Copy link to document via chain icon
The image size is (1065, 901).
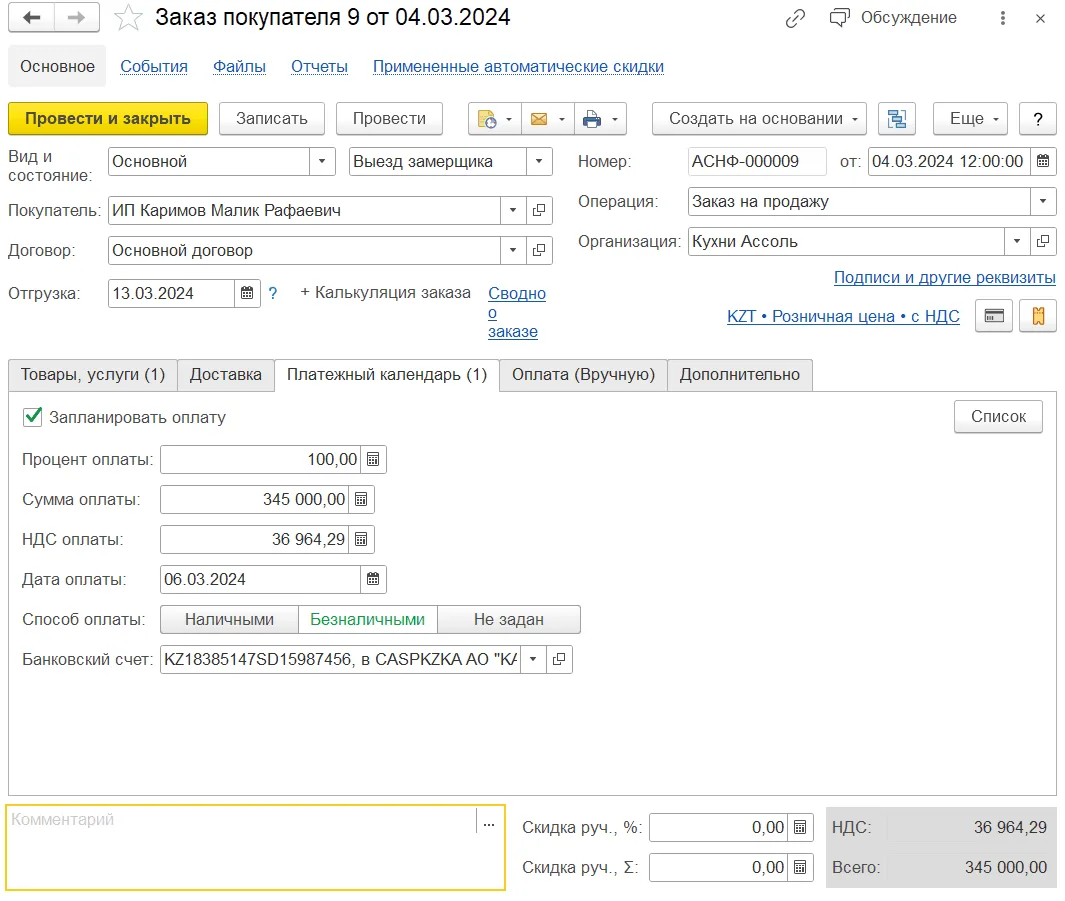click(795, 18)
